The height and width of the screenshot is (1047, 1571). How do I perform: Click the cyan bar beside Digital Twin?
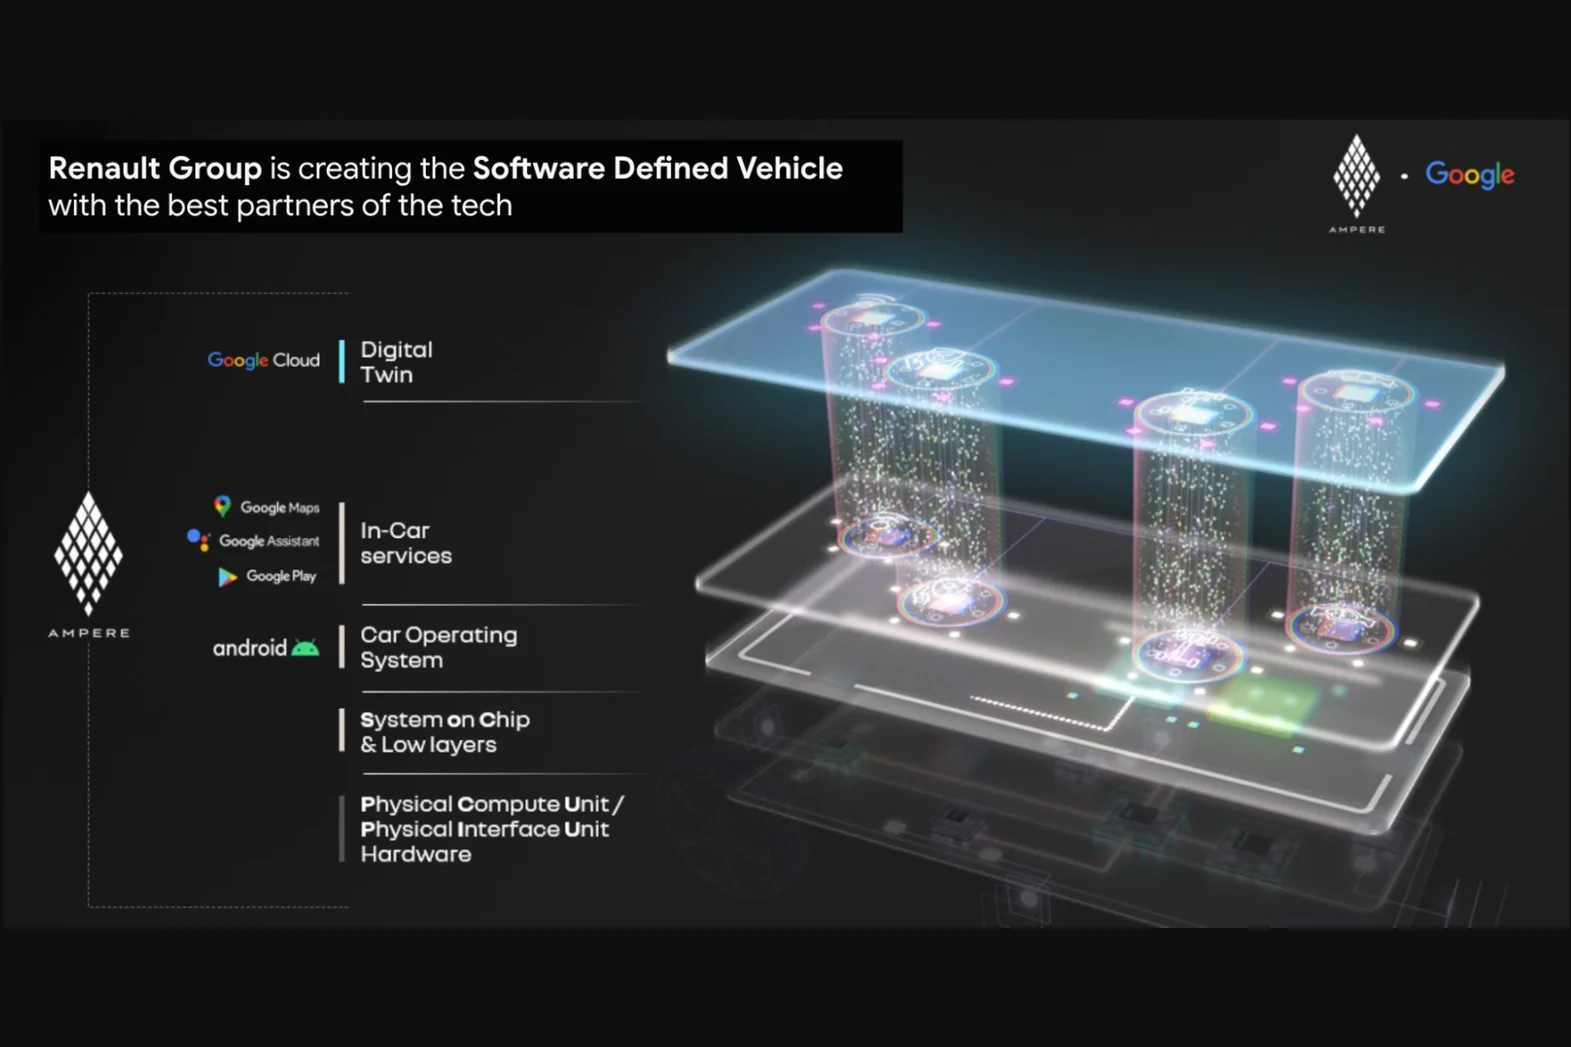point(342,361)
